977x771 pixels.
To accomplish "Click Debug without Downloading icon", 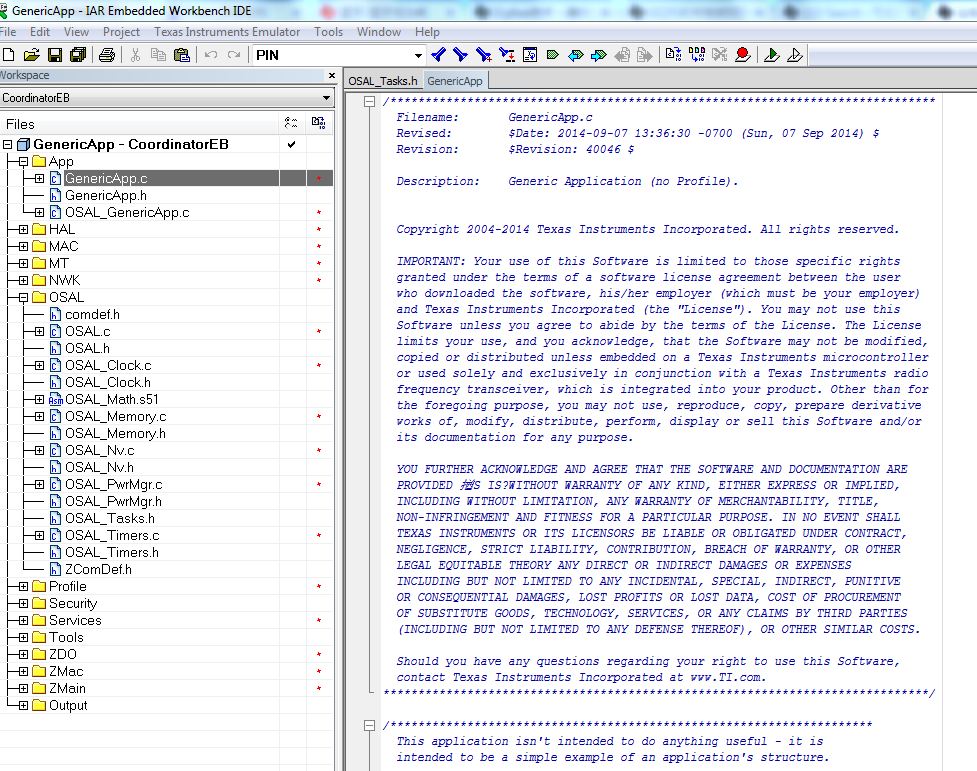I will coord(794,55).
